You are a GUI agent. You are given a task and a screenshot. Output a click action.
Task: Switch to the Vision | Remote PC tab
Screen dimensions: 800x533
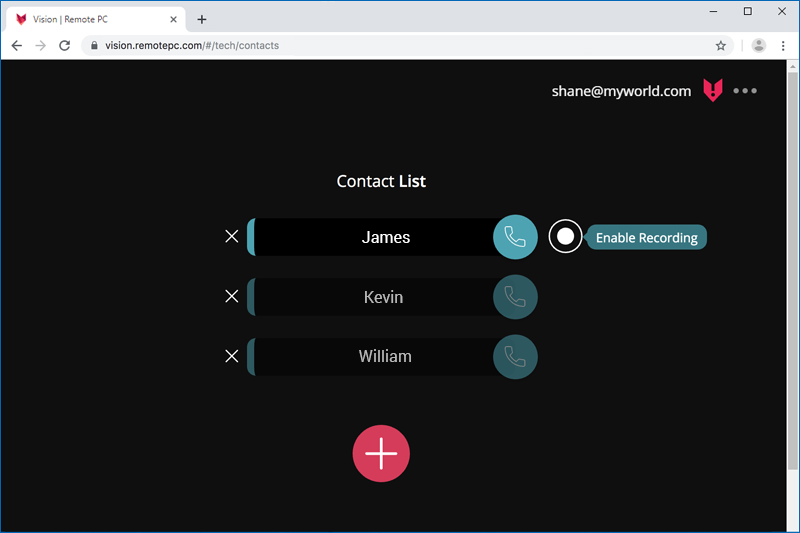[x=95, y=19]
